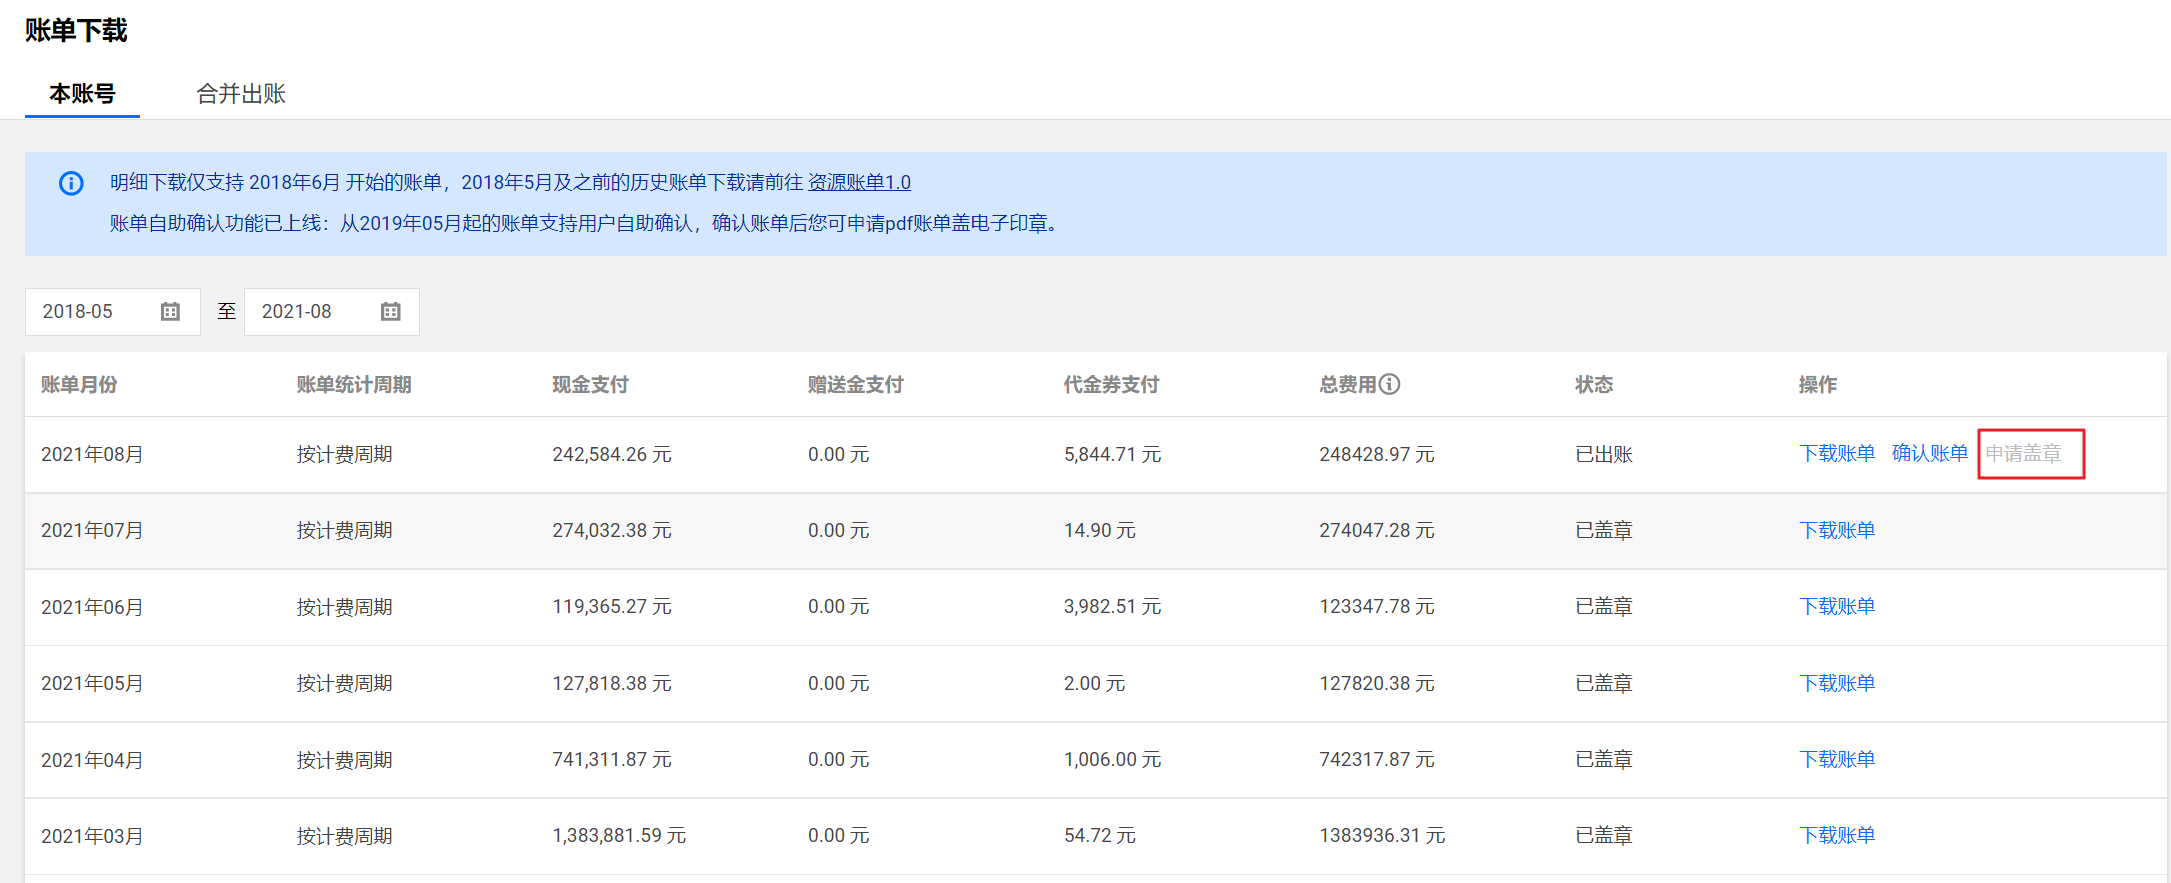Select the 2021年04月 month cell
2171x883 pixels.
tap(92, 760)
